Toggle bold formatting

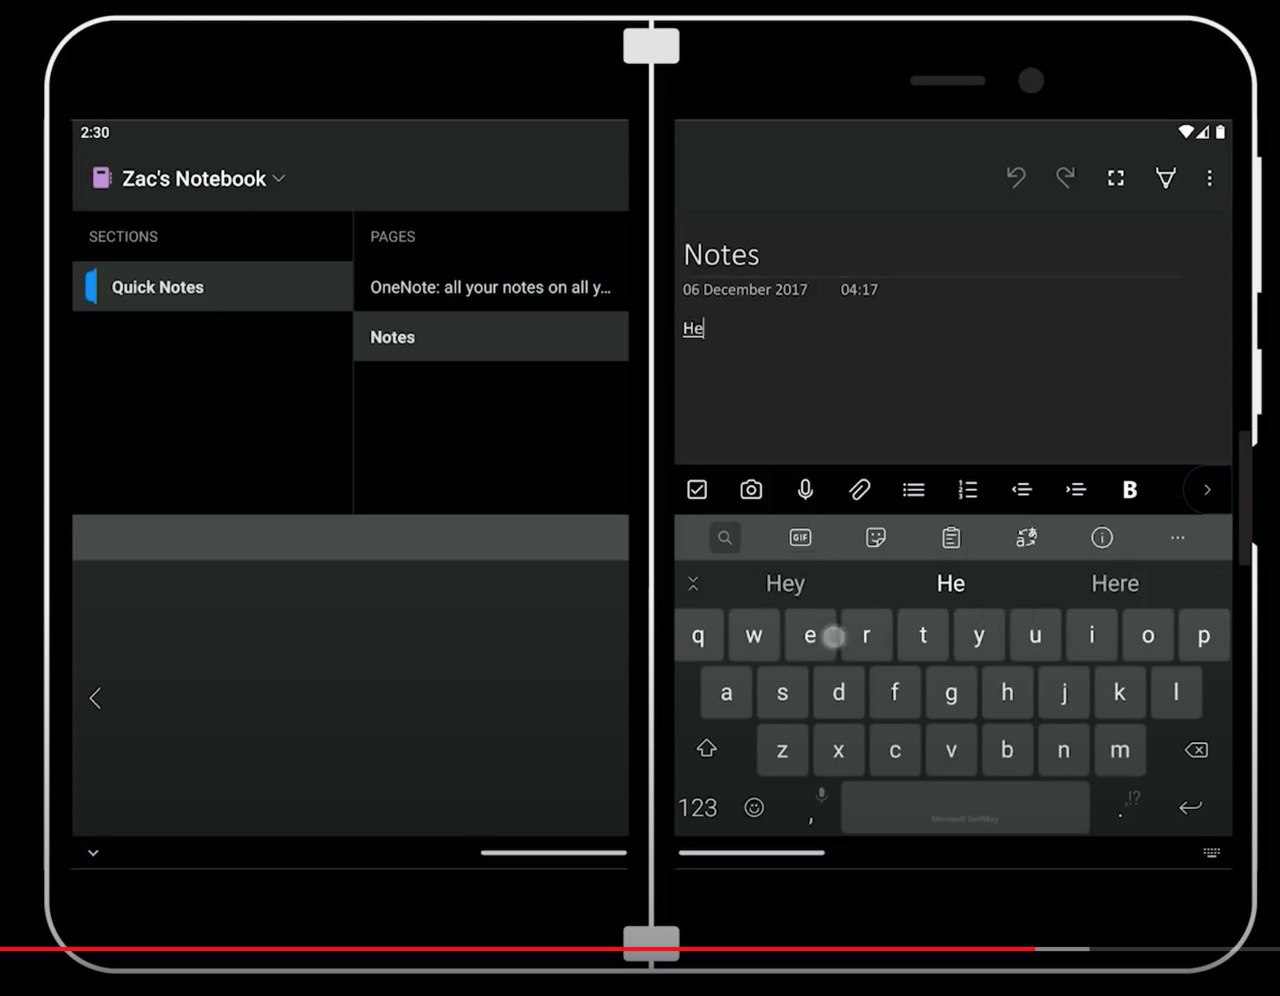[1129, 490]
